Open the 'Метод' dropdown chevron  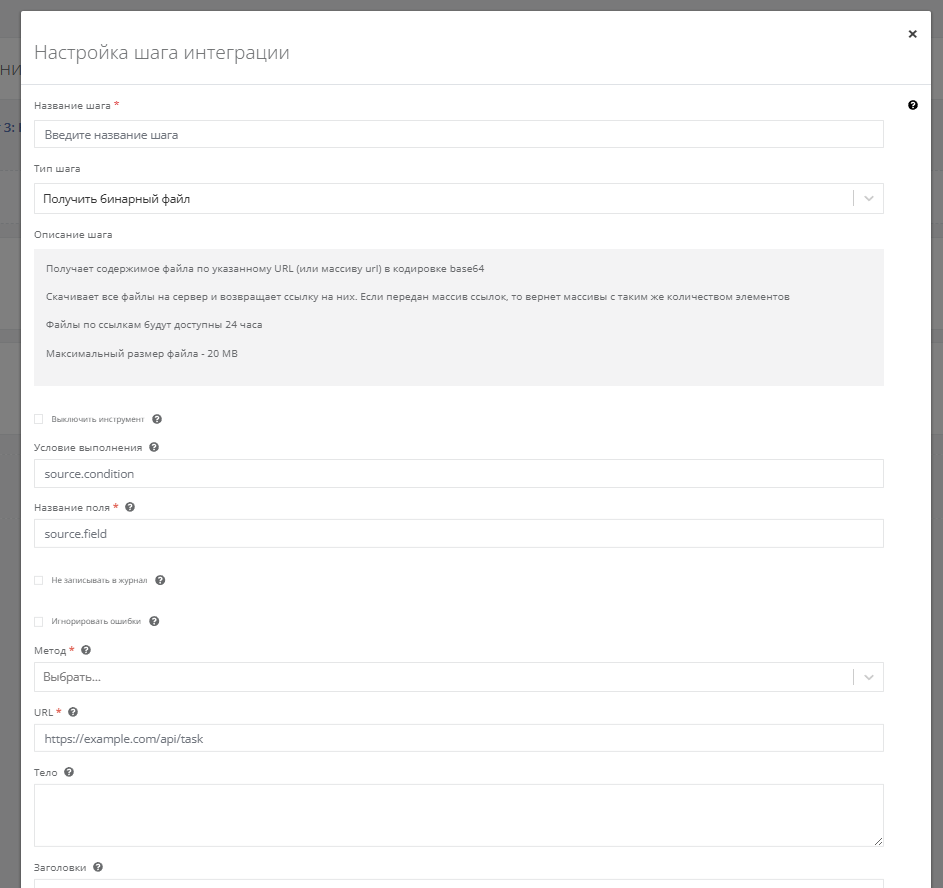tap(868, 677)
